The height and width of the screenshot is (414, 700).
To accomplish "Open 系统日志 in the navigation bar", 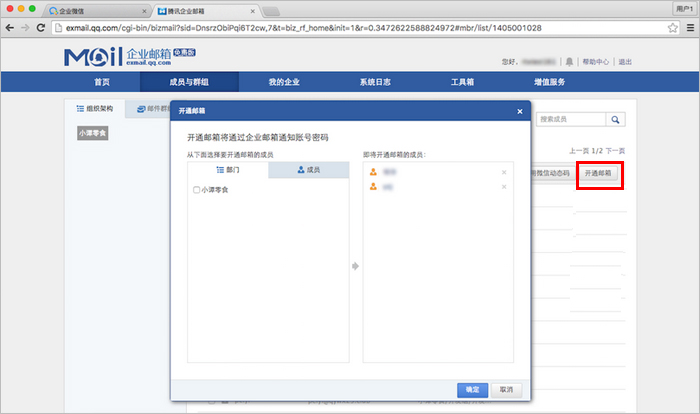I will click(x=377, y=82).
